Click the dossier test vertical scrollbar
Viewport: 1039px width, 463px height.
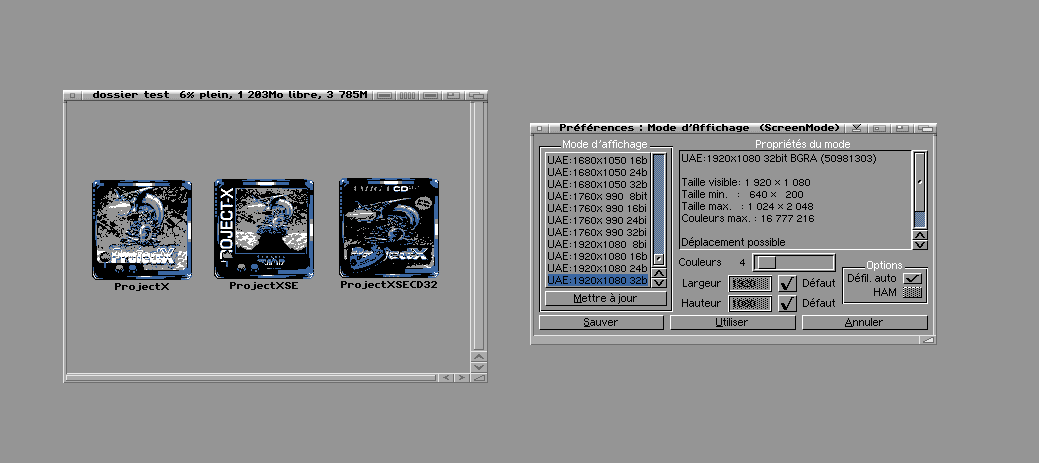[478, 226]
